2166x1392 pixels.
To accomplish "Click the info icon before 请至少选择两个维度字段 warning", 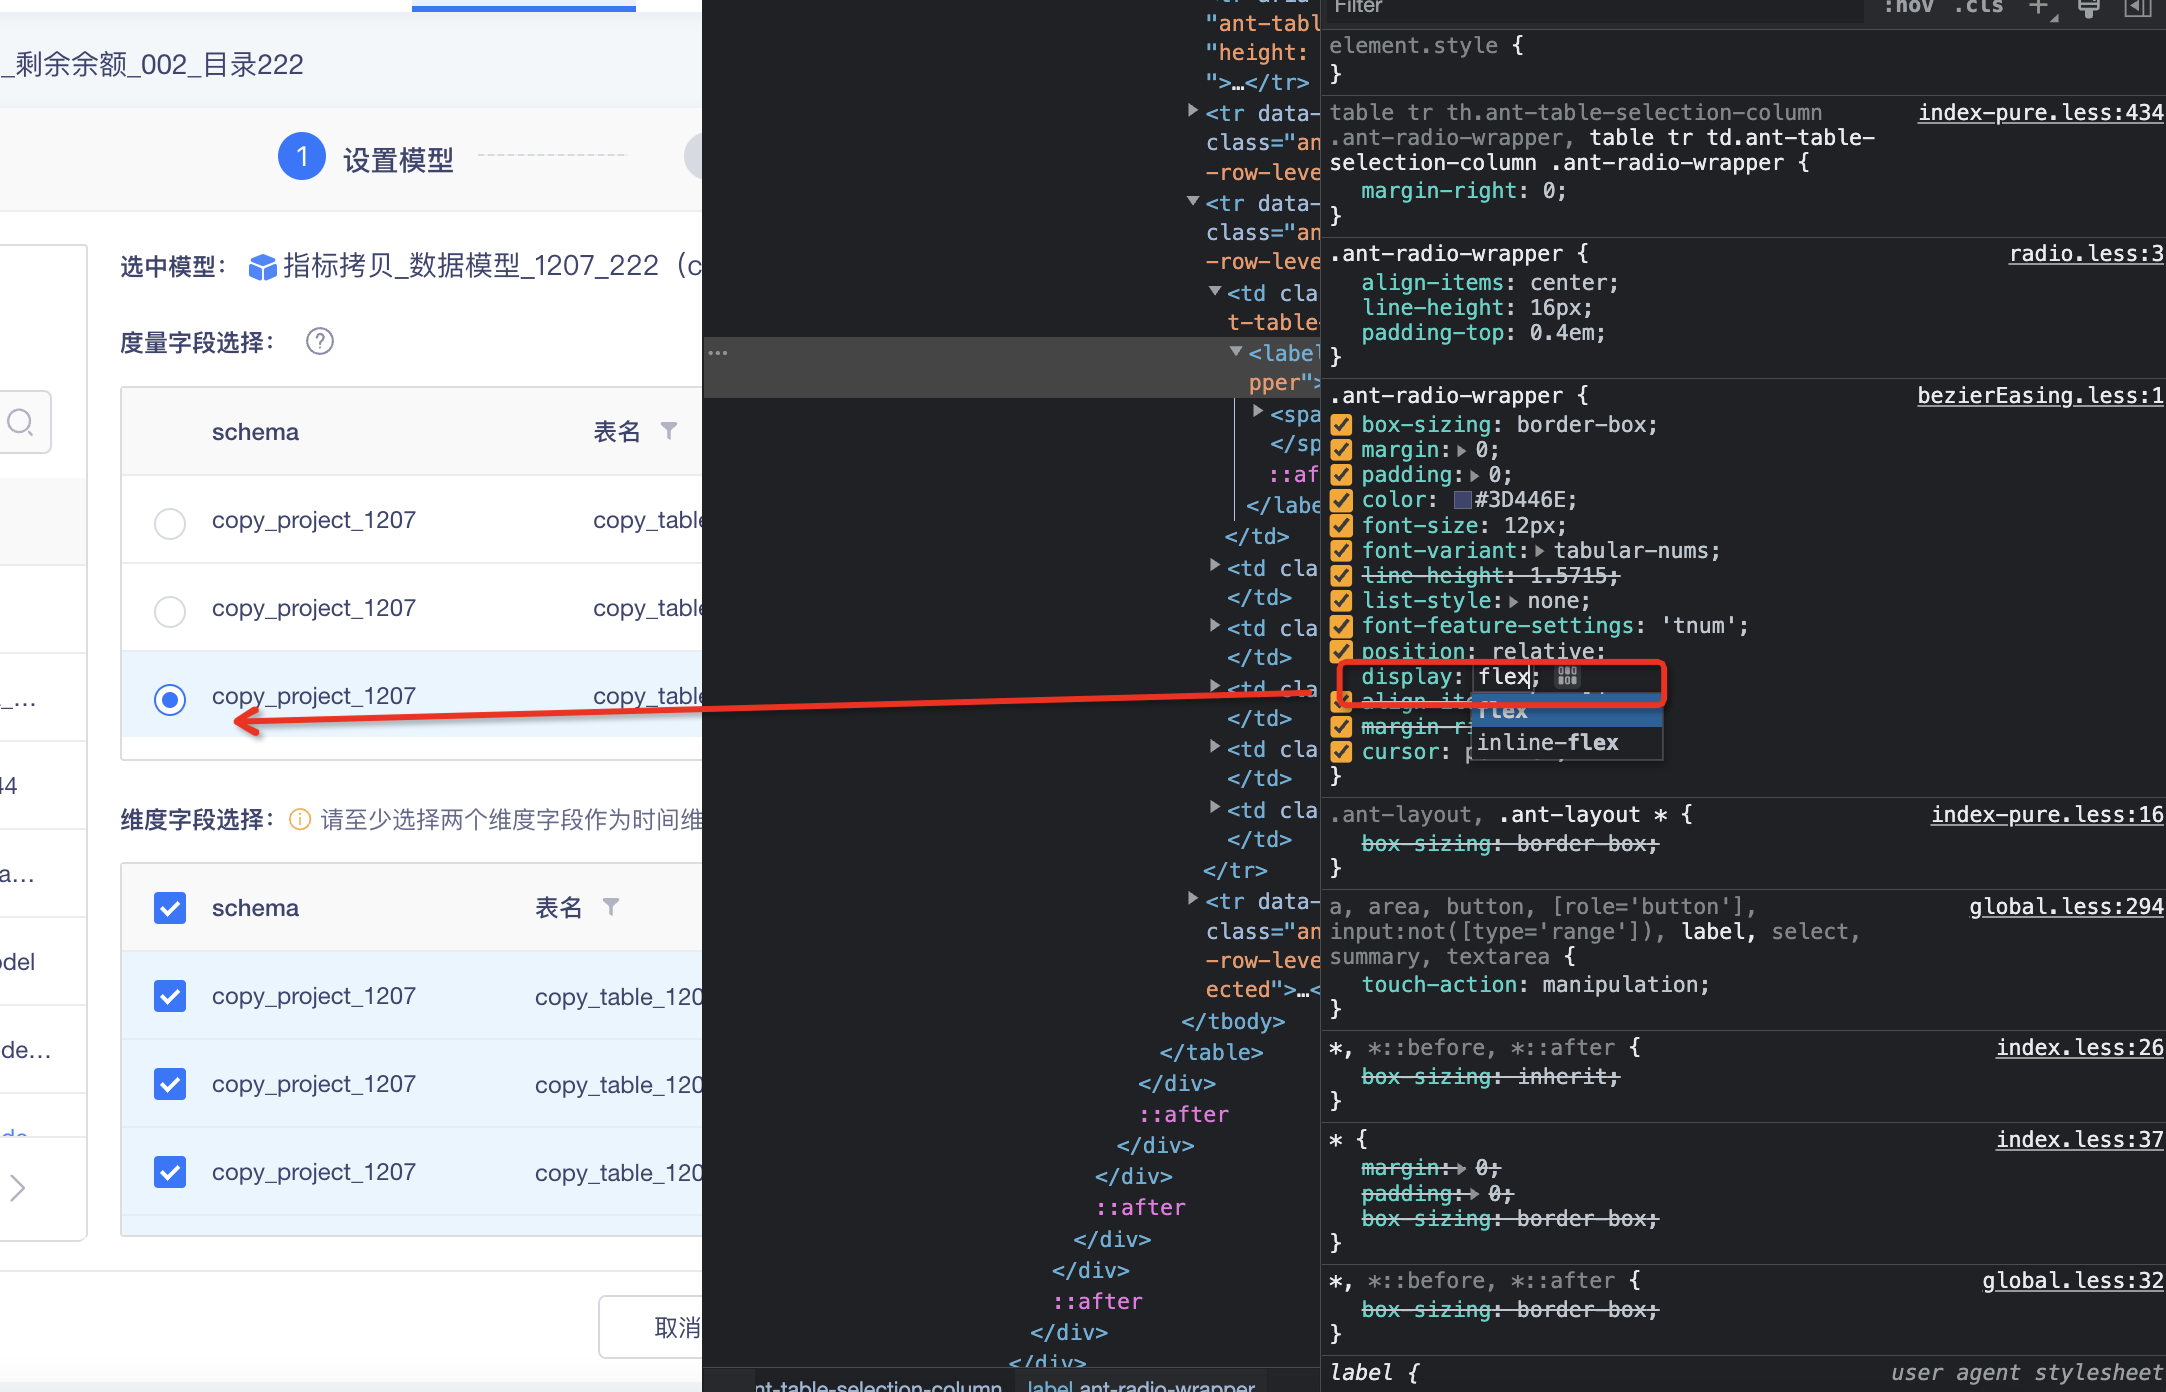I will coord(300,819).
